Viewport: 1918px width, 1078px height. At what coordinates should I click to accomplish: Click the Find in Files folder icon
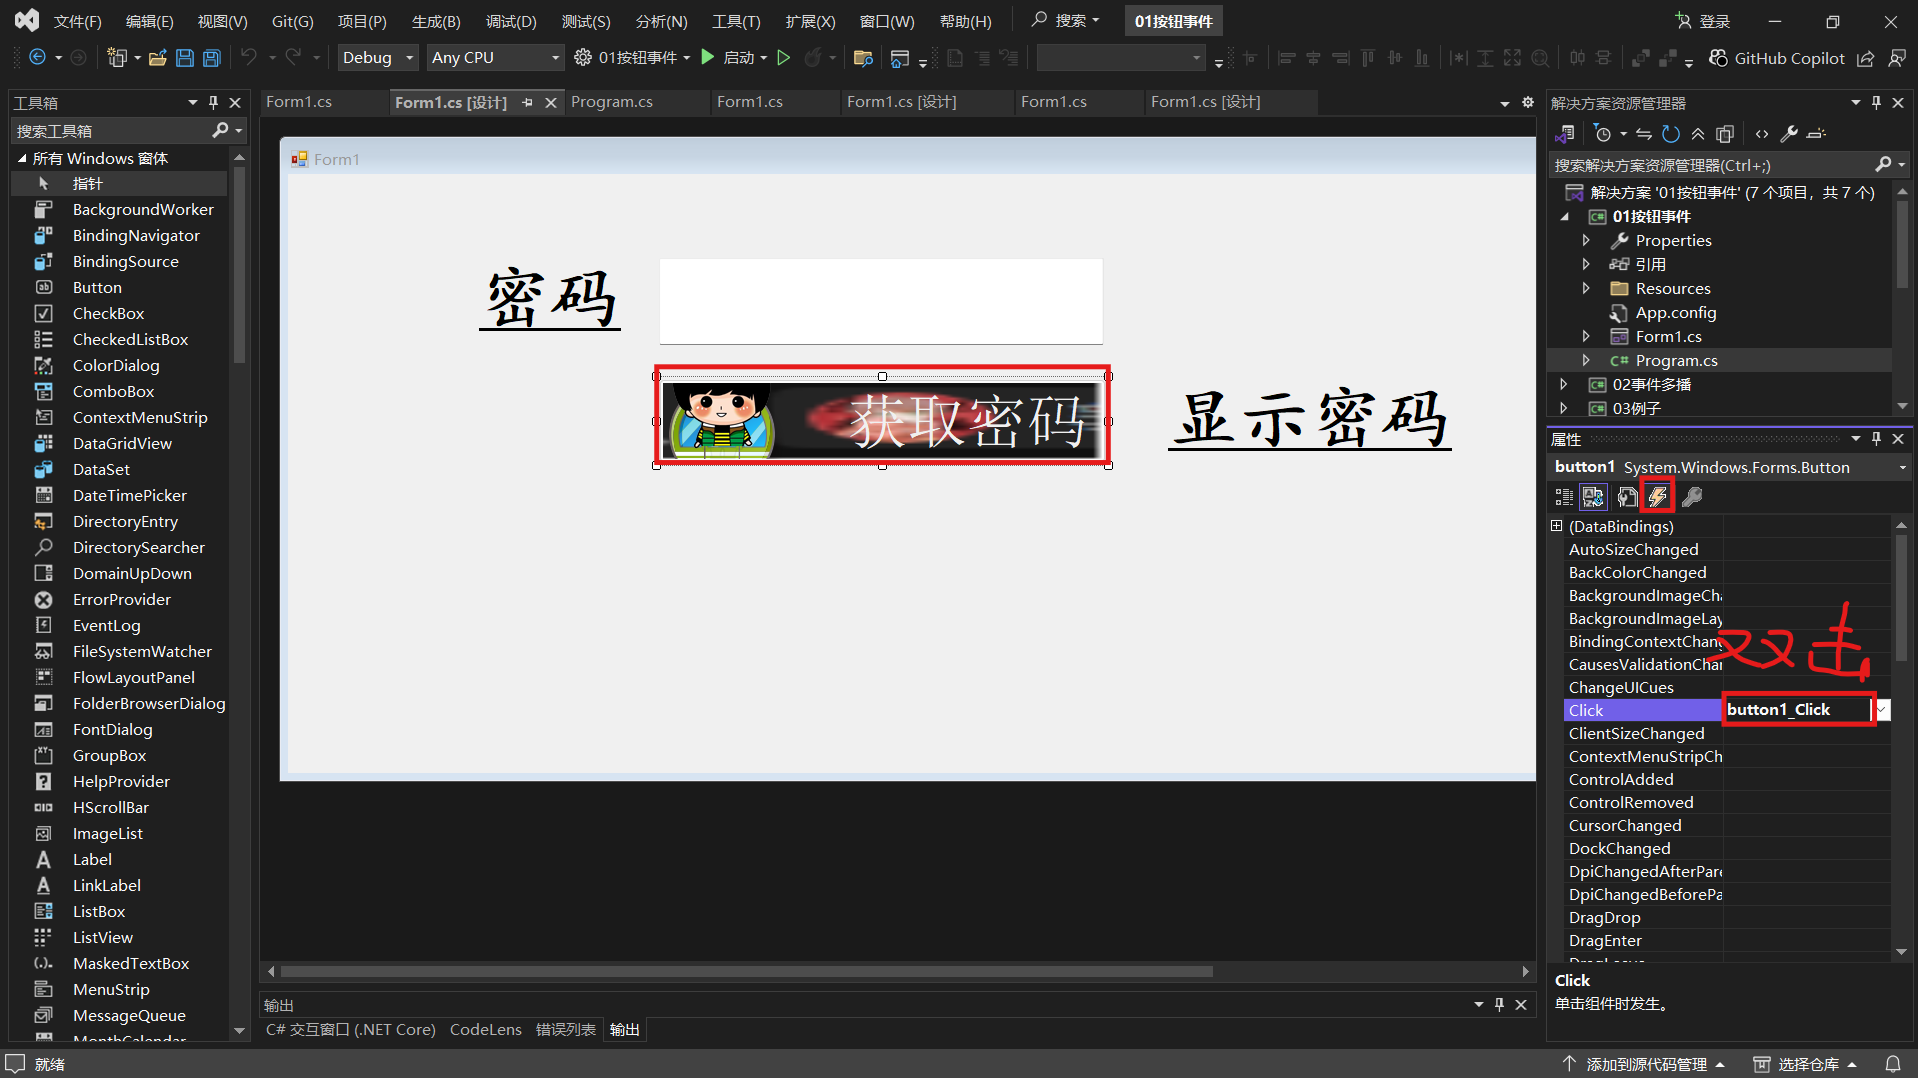pos(863,58)
